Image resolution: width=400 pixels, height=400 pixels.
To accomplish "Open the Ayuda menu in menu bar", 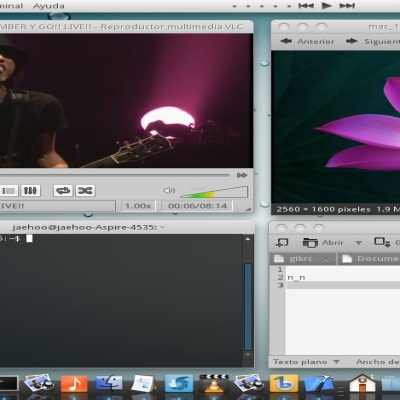I will [49, 6].
